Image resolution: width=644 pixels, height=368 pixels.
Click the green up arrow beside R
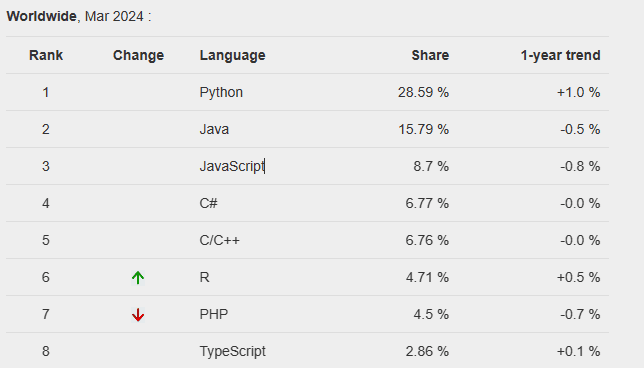coord(138,278)
